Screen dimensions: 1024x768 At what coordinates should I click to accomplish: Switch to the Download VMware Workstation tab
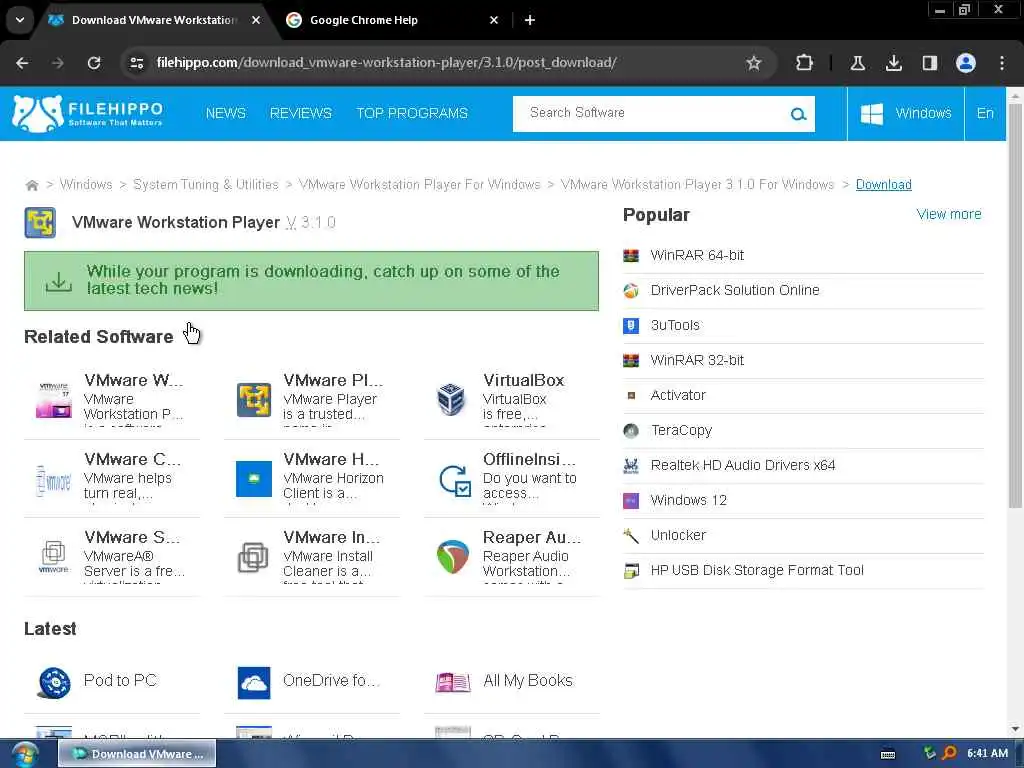154,20
